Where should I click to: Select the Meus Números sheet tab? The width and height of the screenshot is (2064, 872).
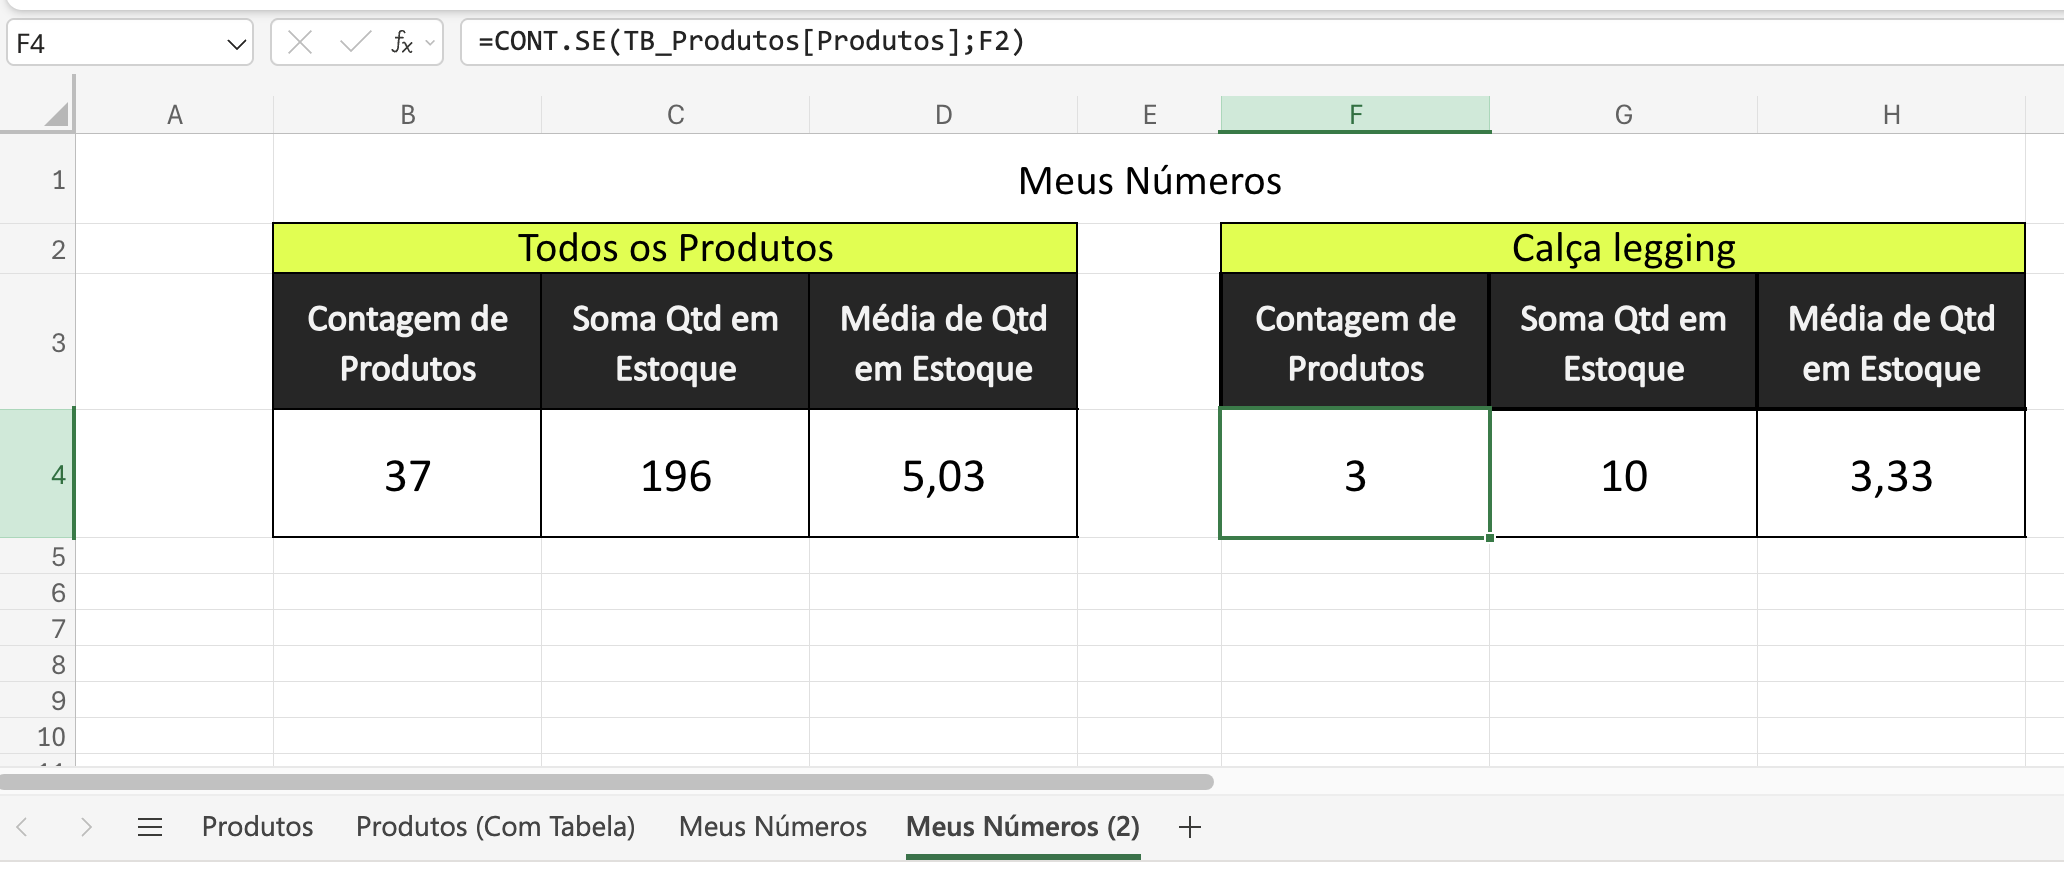pyautogui.click(x=772, y=827)
